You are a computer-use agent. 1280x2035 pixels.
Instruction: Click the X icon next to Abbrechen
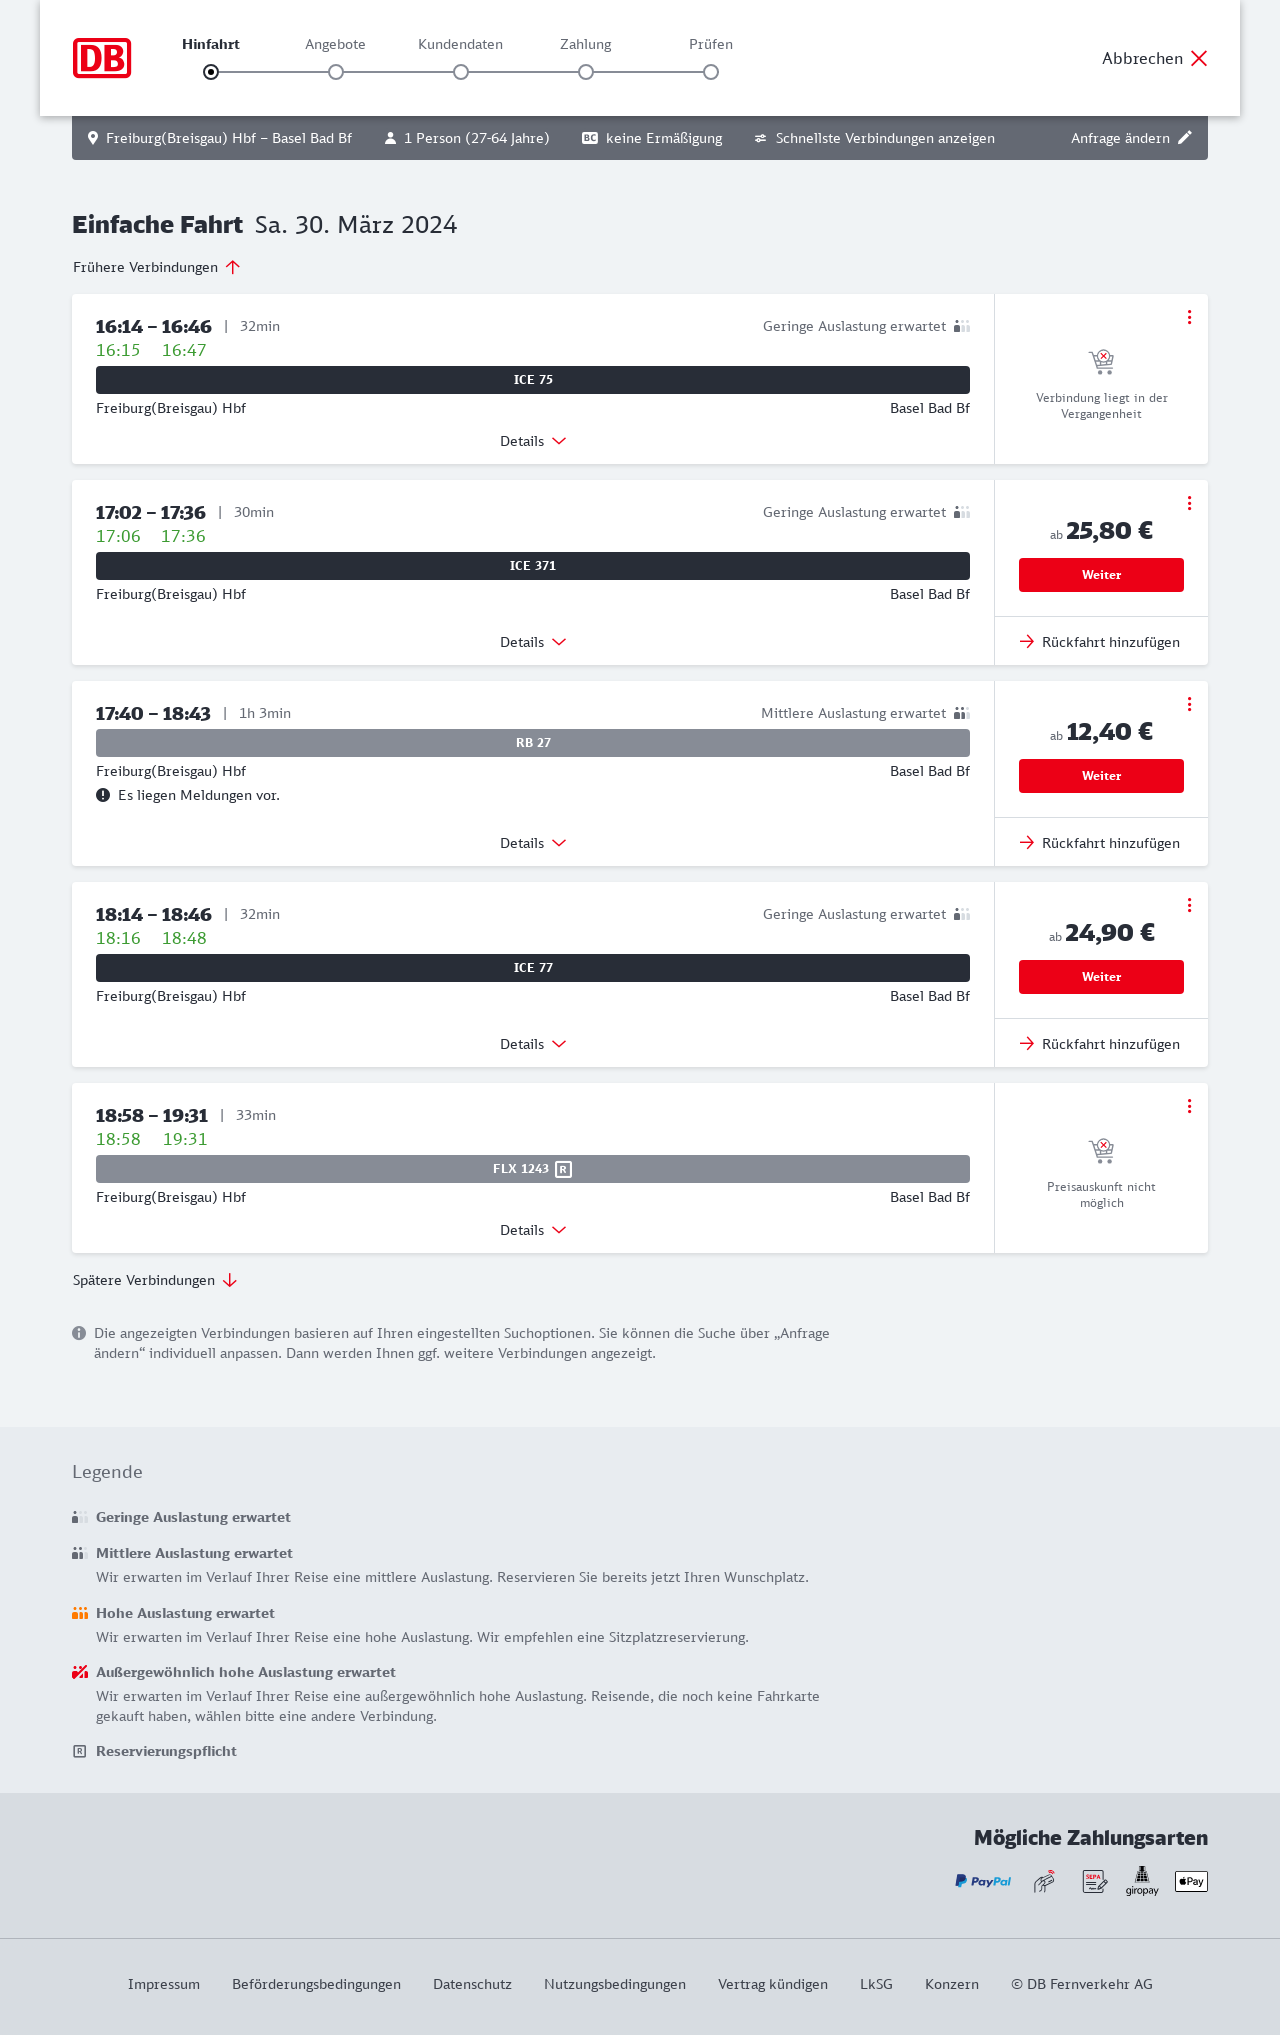coord(1199,58)
